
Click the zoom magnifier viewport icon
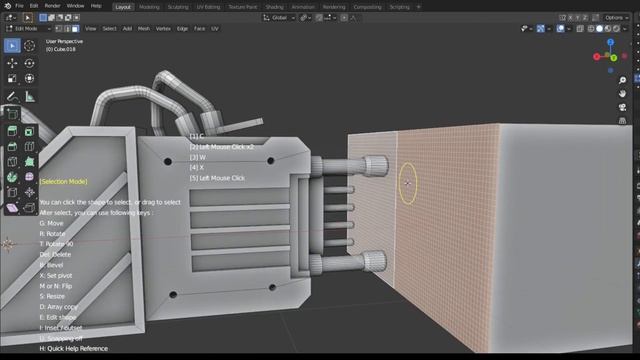622,80
